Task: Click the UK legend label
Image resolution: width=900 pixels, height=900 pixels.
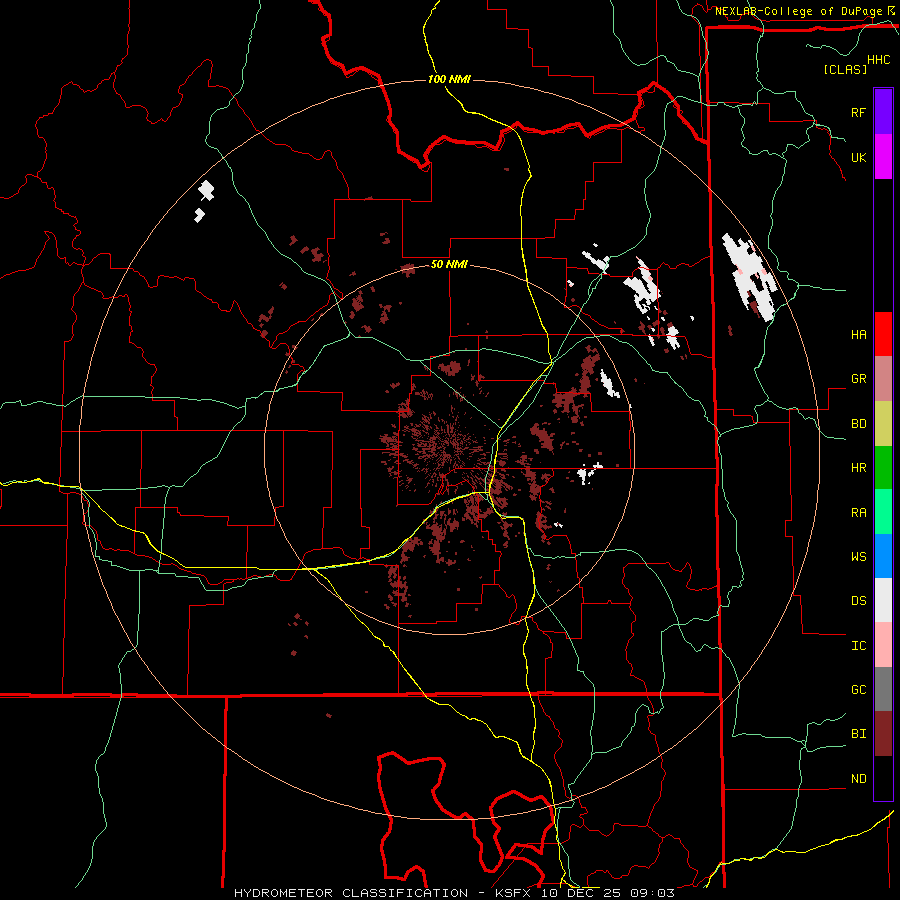Action: (x=858, y=157)
